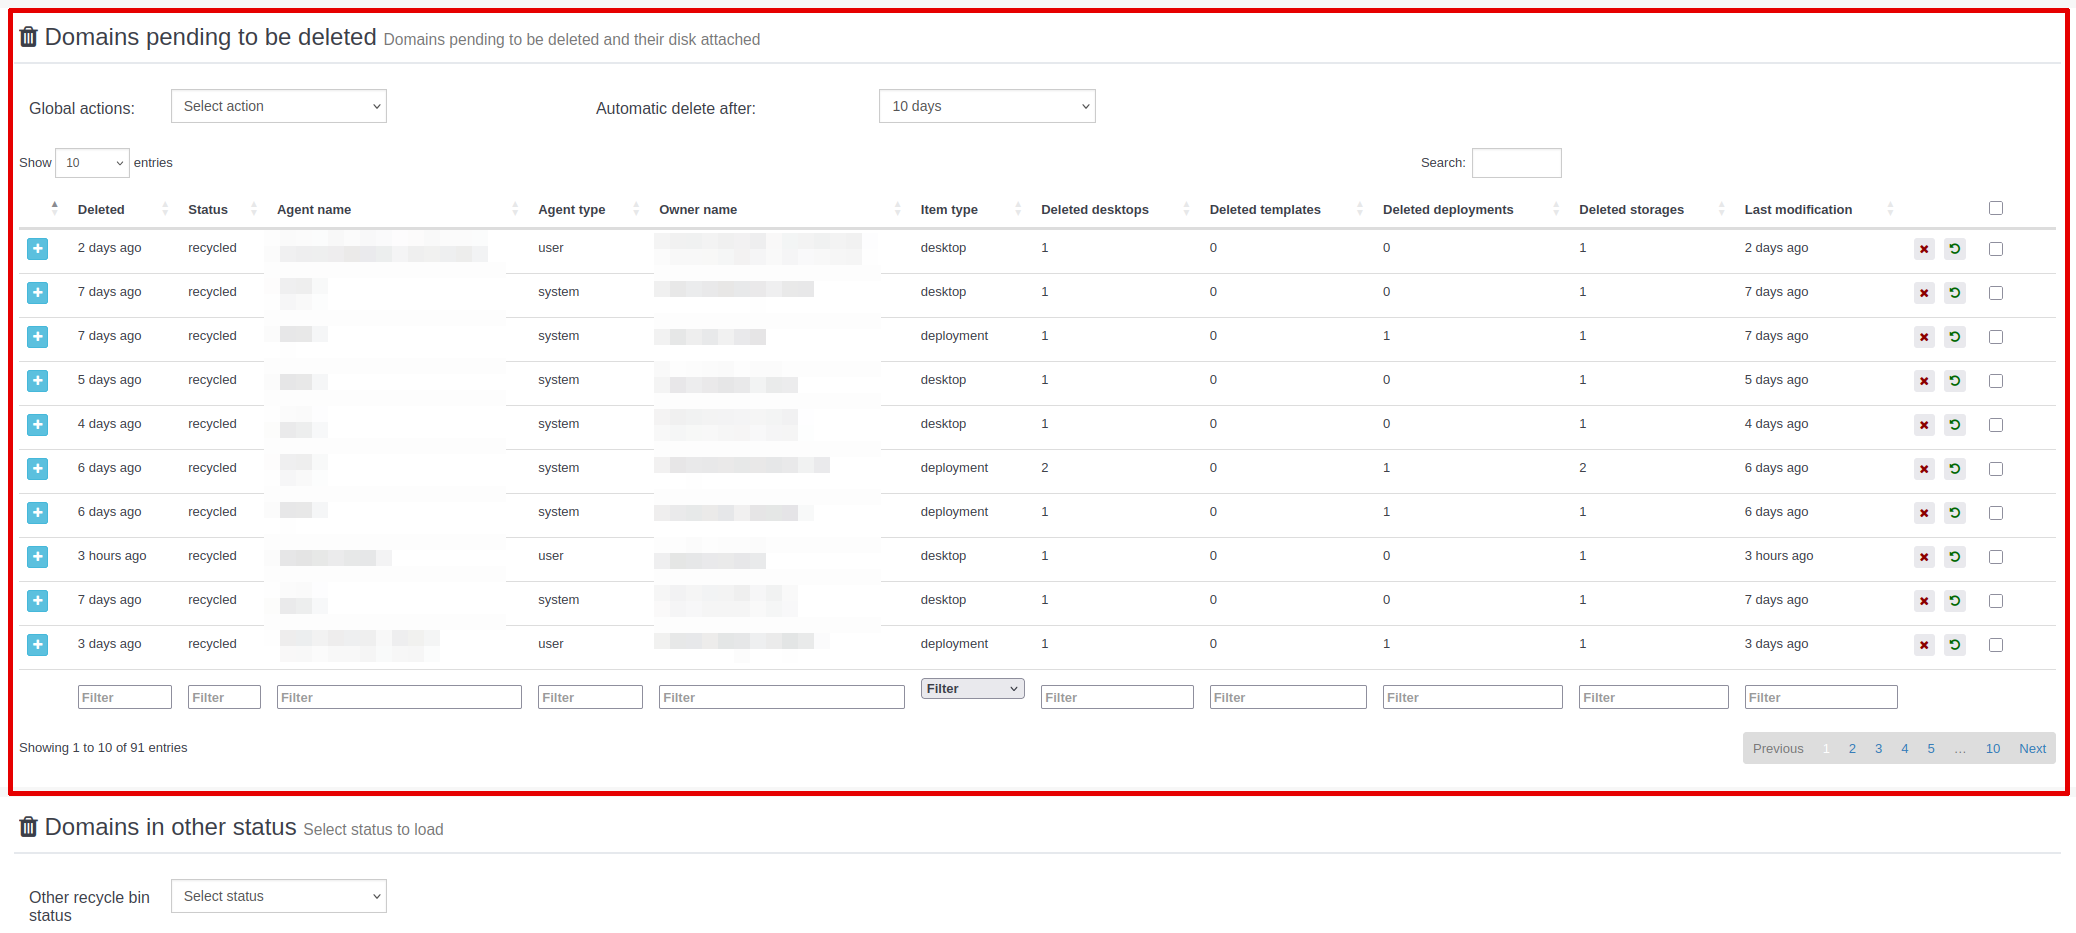Toggle the select-all checkbox in table header

(1995, 208)
